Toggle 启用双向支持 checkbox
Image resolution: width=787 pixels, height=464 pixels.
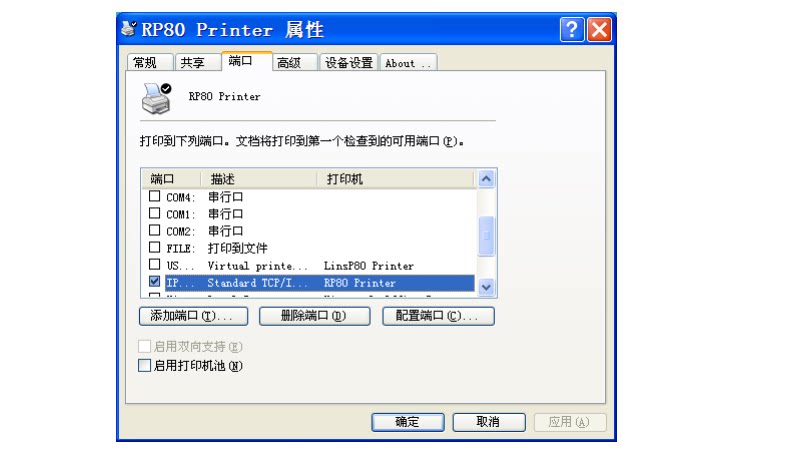click(145, 346)
